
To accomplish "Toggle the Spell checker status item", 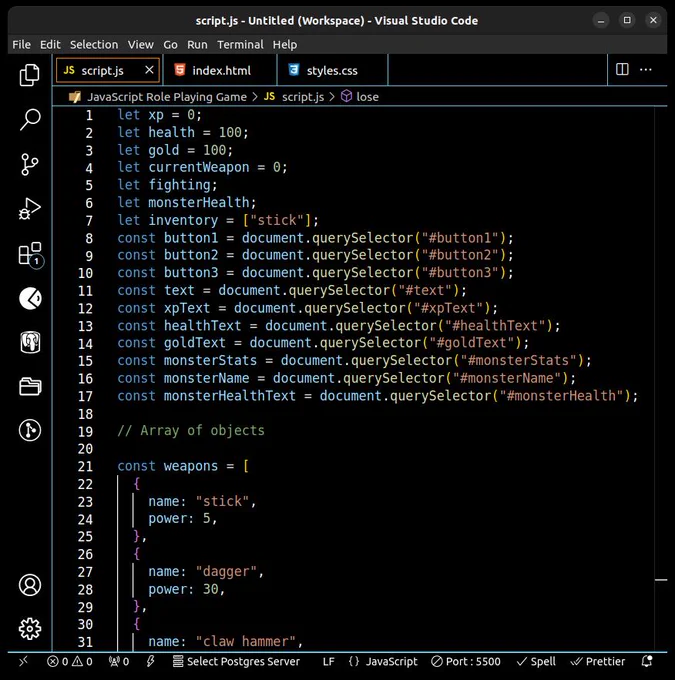I will [536, 661].
